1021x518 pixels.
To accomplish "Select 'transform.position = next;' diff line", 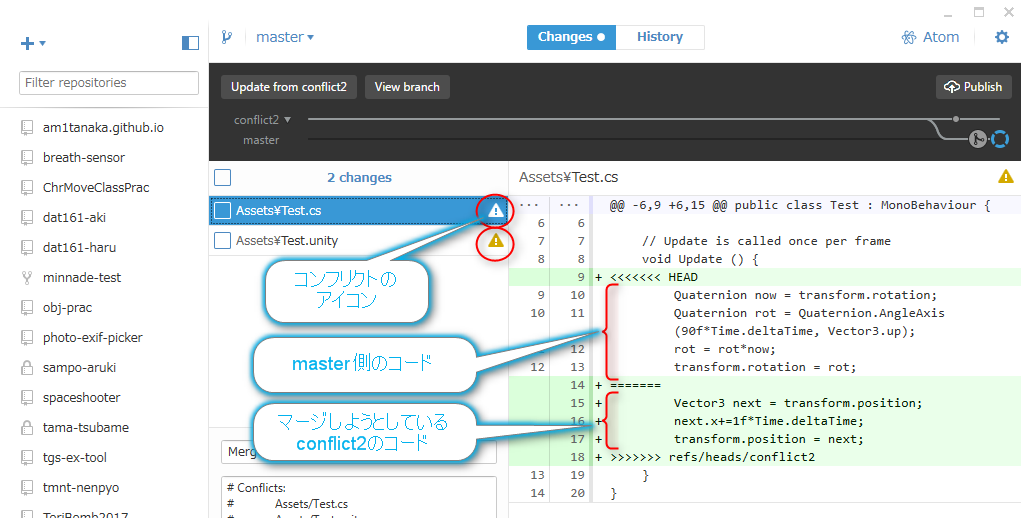I will 764,439.
